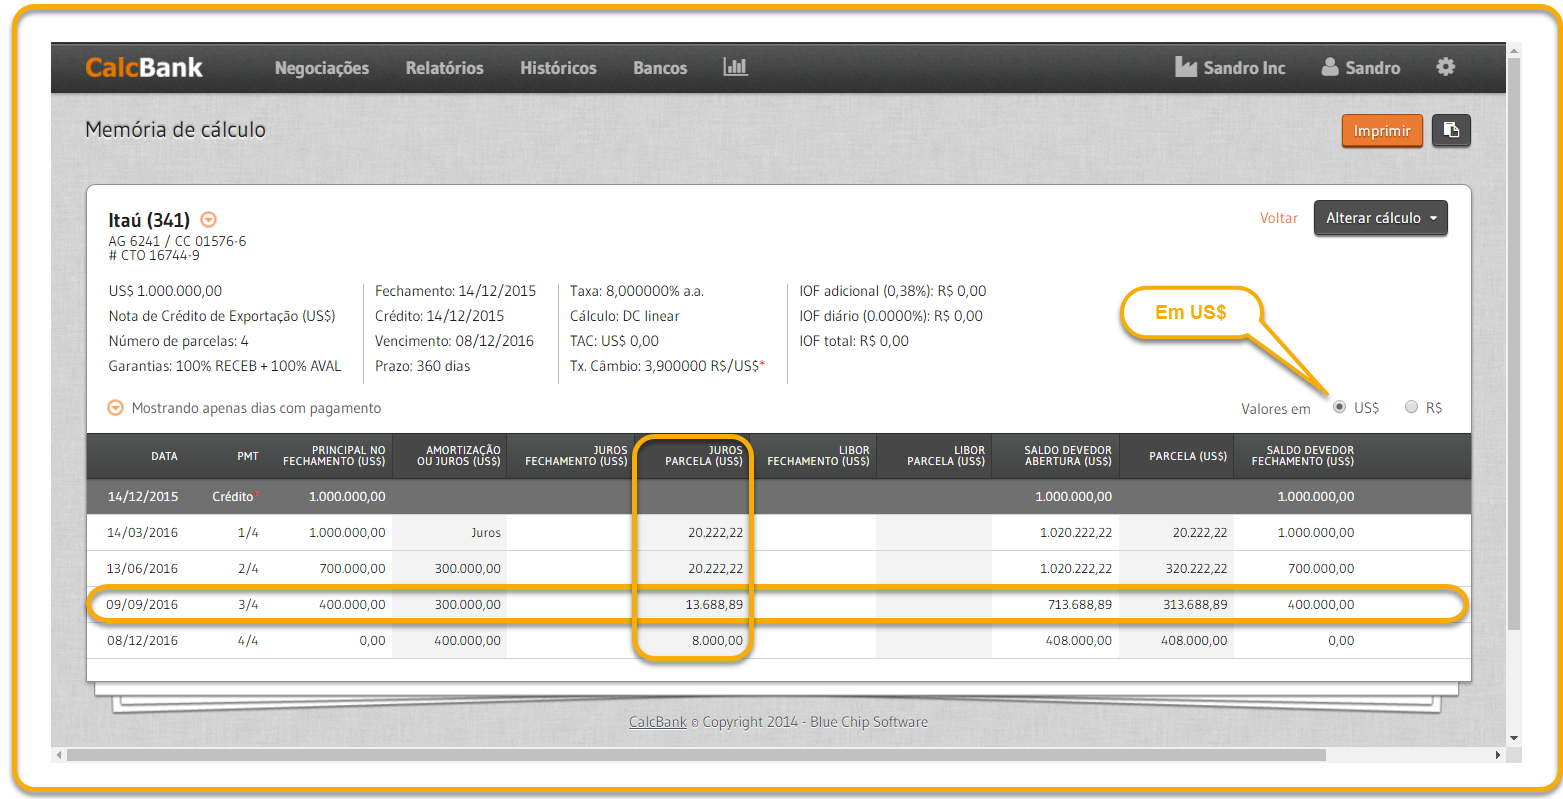Viewport: 1563px width, 799px height.
Task: Click the copy icon button beside Imprimir
Action: (1451, 131)
